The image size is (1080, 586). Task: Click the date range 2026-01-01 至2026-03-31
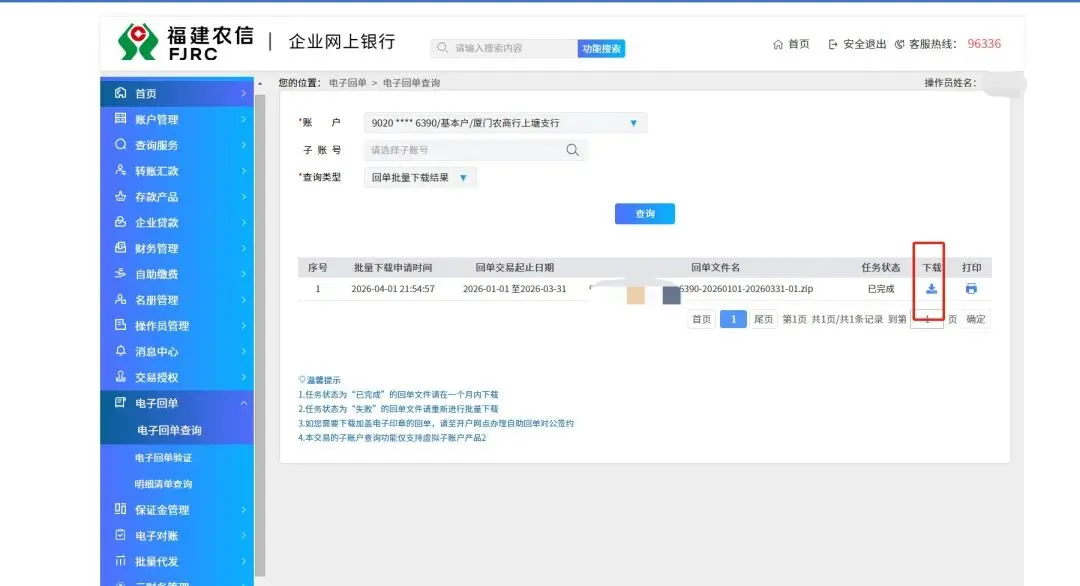pyautogui.click(x=515, y=289)
